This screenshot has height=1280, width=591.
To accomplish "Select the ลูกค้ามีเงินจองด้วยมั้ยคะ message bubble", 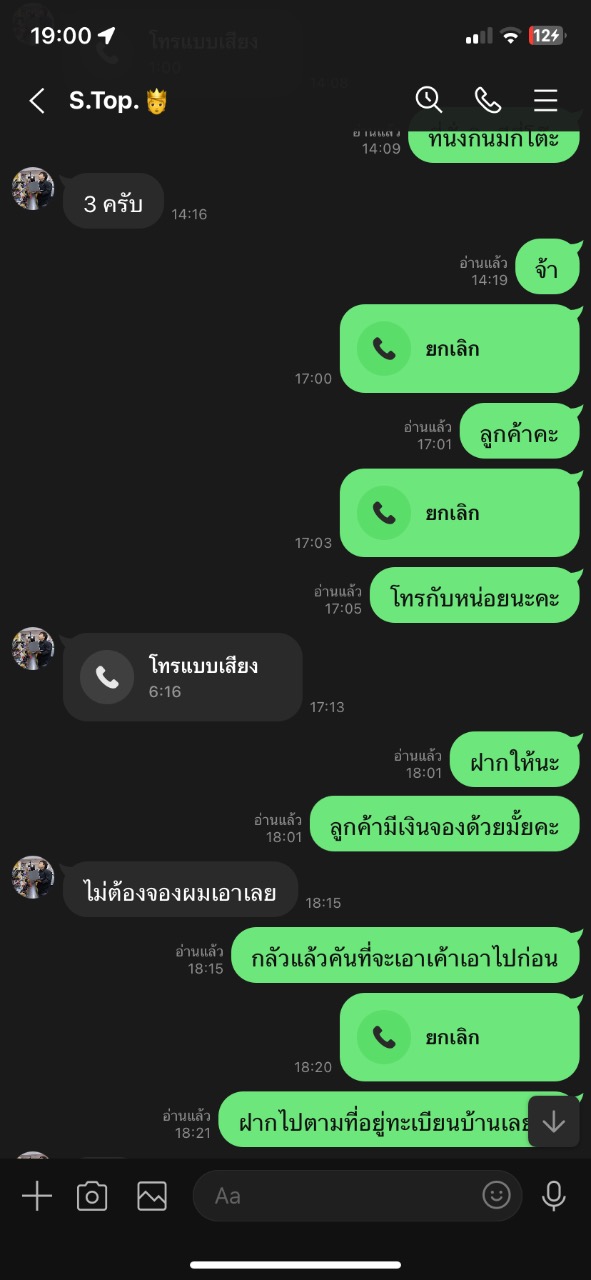I will 445,825.
